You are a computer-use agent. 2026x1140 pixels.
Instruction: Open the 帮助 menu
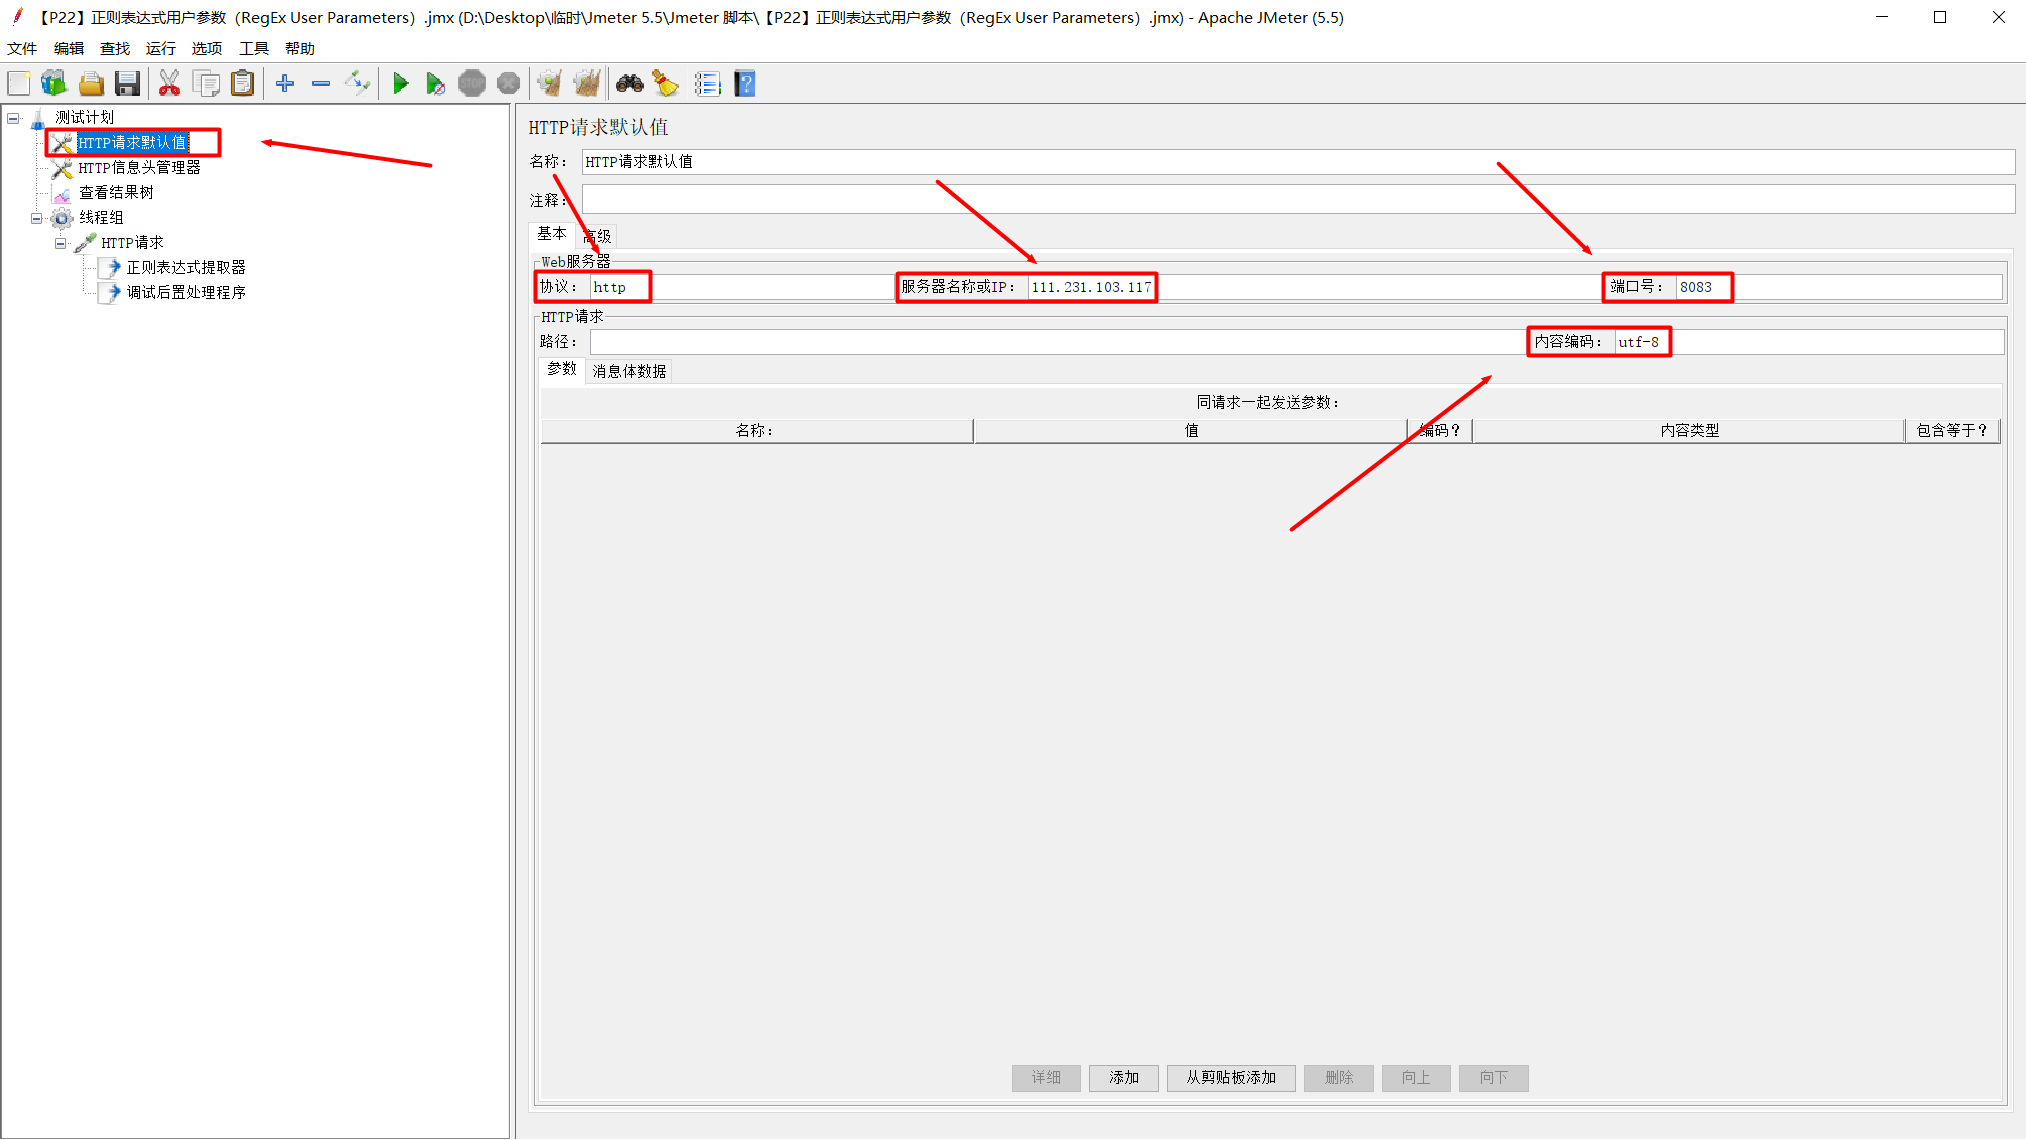(300, 48)
